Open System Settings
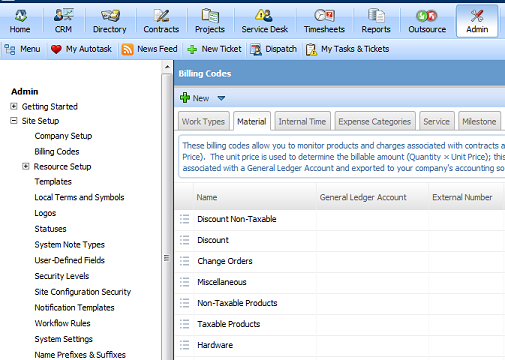Image resolution: width=505 pixels, height=360 pixels. (64, 339)
